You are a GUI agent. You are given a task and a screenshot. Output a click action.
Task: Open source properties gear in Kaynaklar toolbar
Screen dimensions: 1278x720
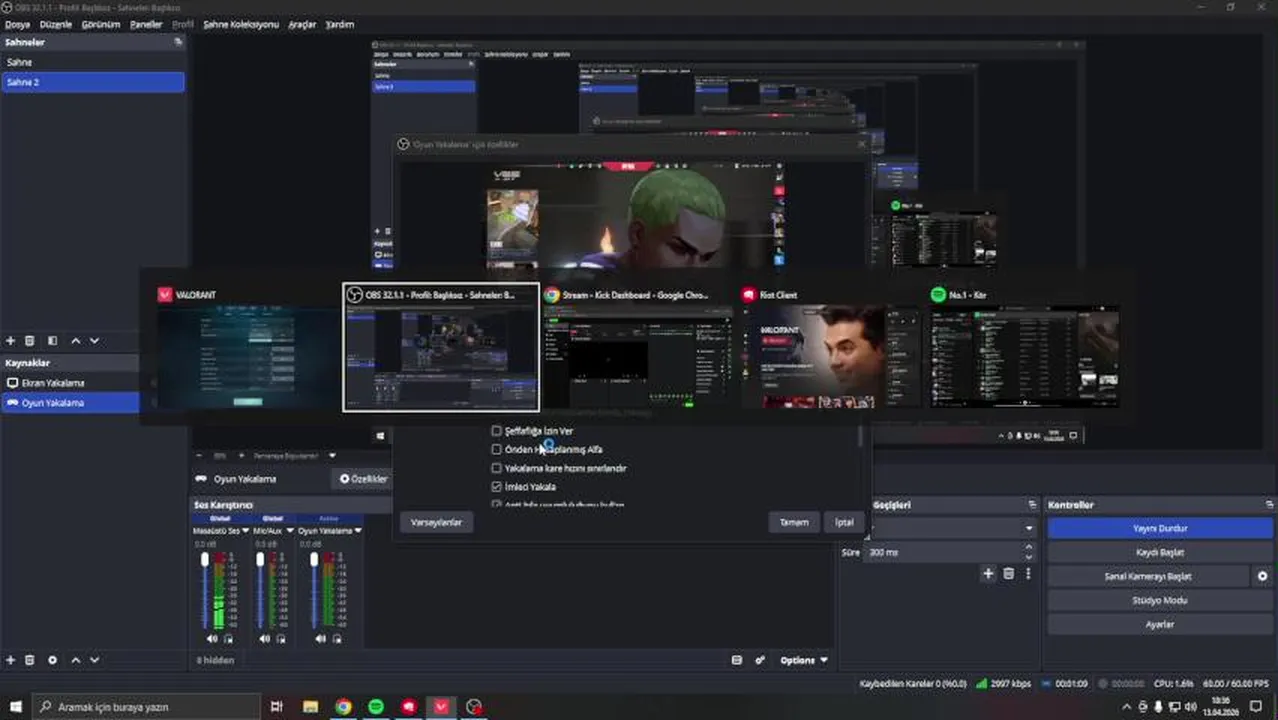coord(53,660)
